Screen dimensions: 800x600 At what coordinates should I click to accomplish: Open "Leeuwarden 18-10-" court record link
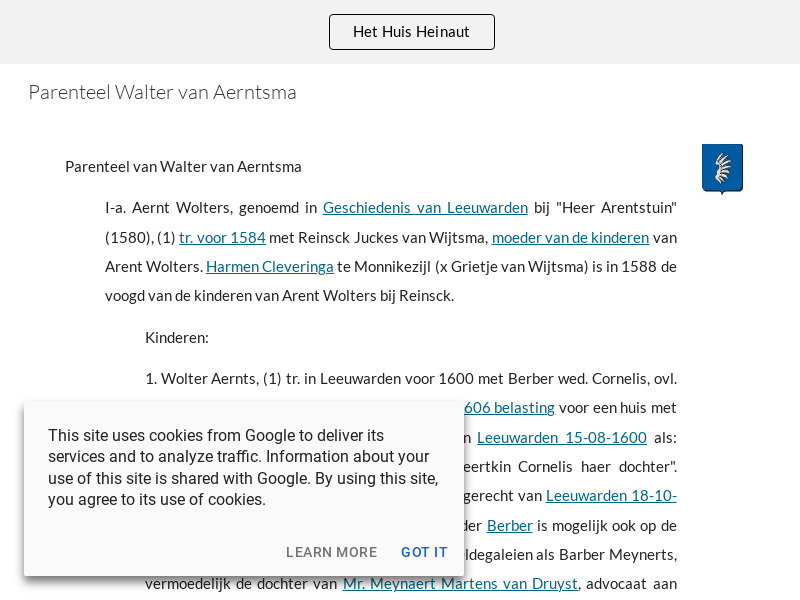pyautogui.click(x=611, y=495)
